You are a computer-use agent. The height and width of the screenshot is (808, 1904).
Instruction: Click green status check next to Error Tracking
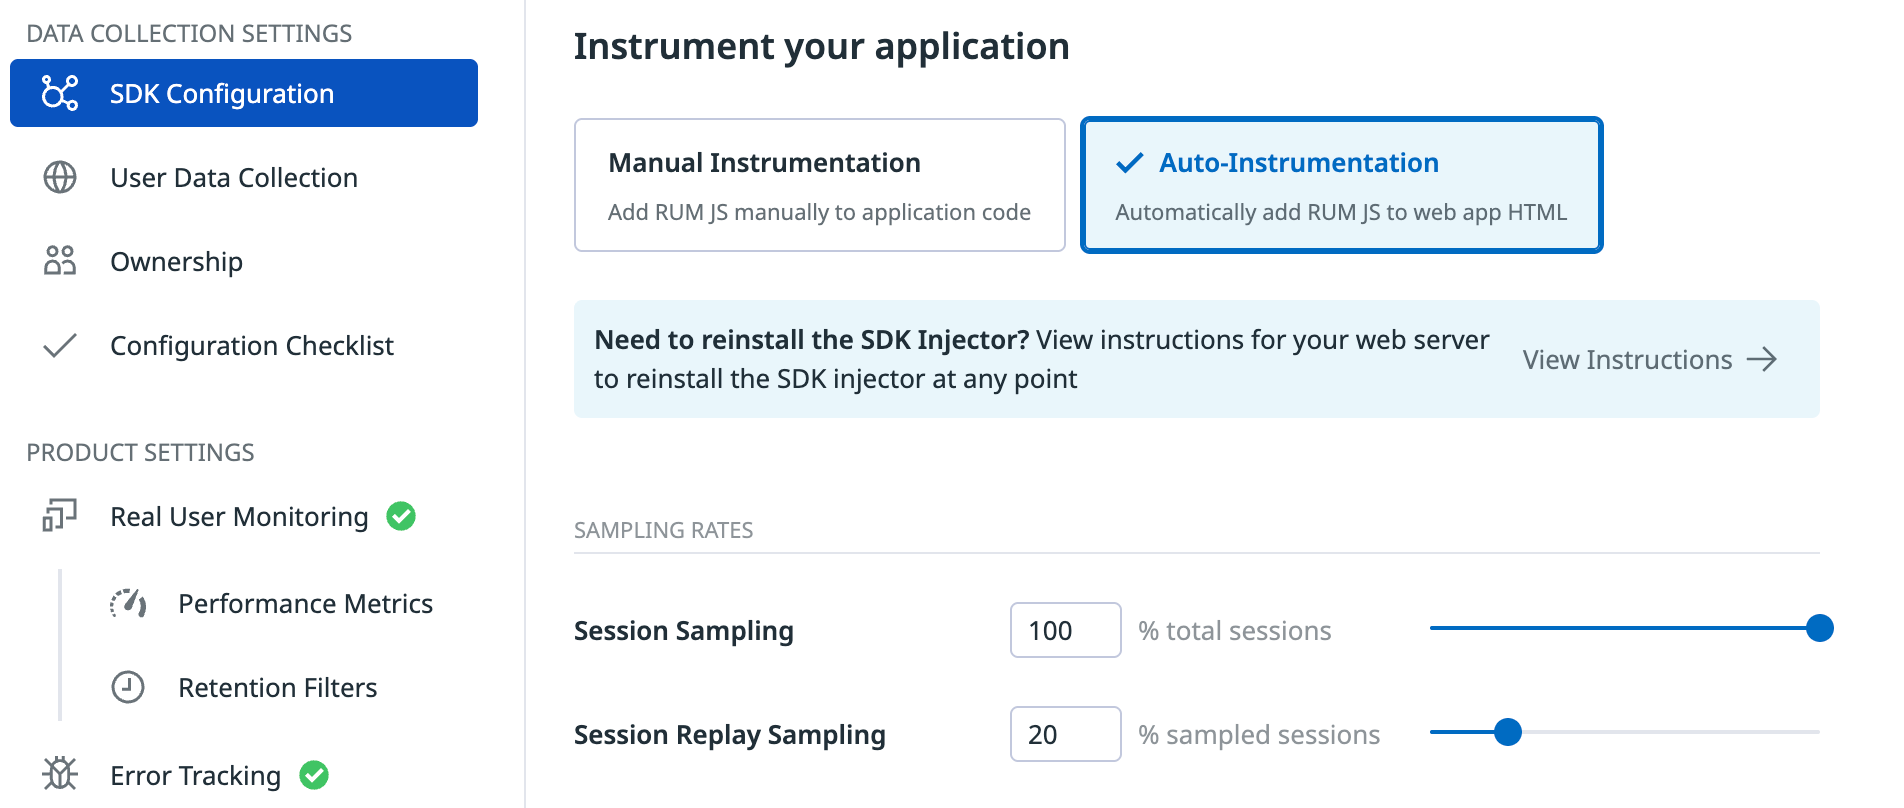[x=314, y=775]
